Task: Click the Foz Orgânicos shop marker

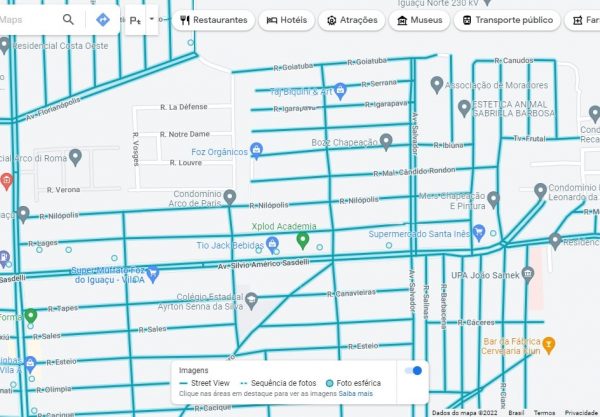Action: coord(257,151)
